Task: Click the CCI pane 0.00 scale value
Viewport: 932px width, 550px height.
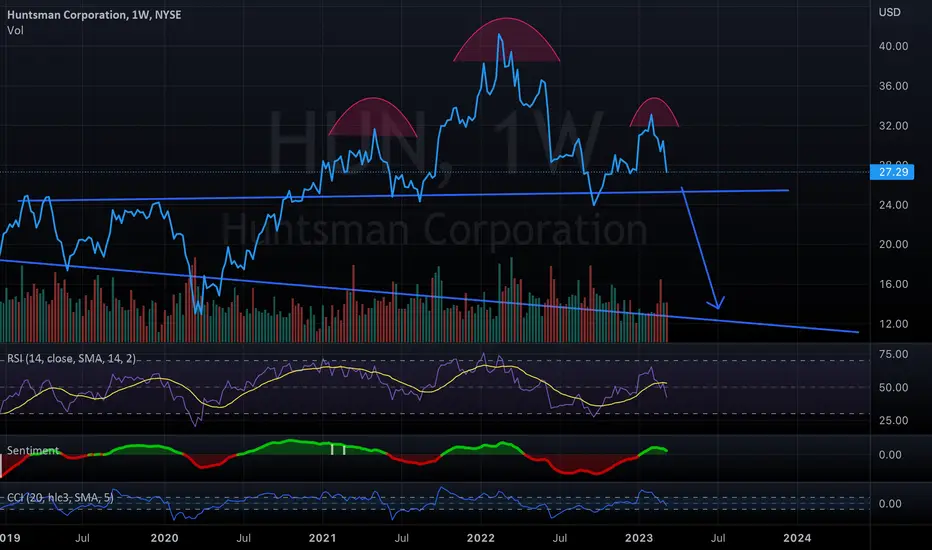Action: (x=890, y=504)
